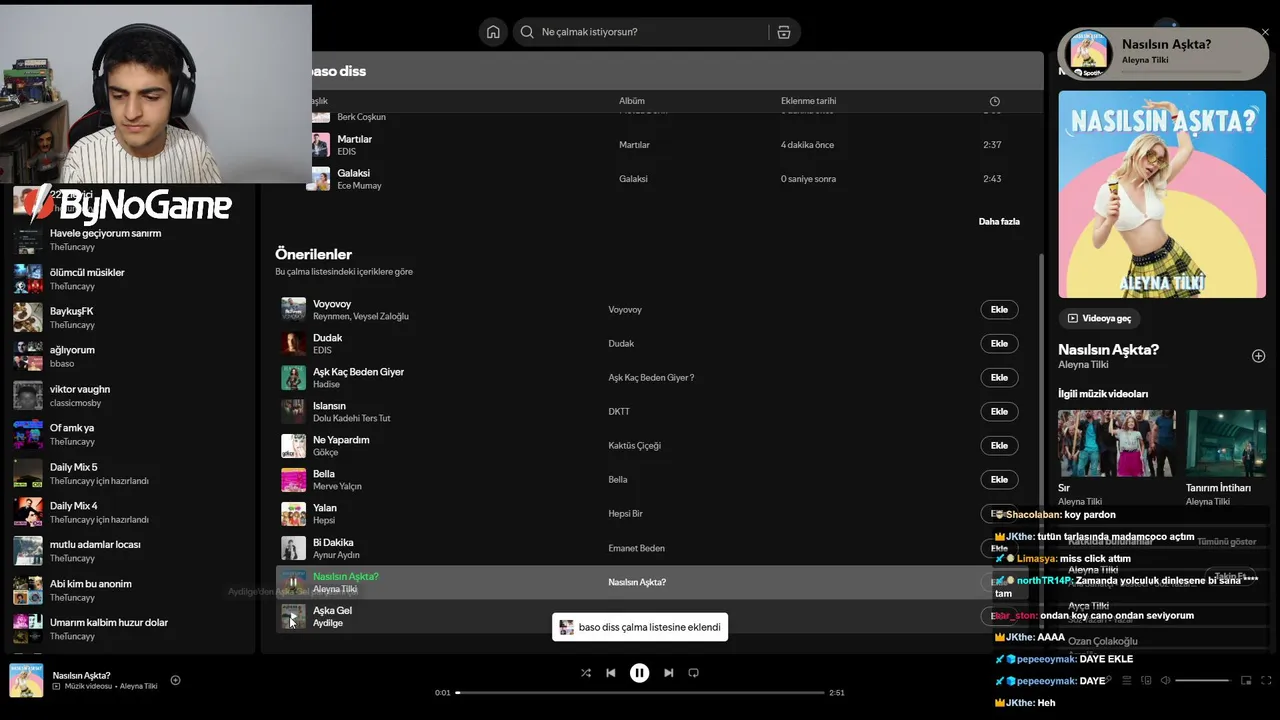Skip to the next track
This screenshot has width=1280, height=720.
[x=668, y=673]
